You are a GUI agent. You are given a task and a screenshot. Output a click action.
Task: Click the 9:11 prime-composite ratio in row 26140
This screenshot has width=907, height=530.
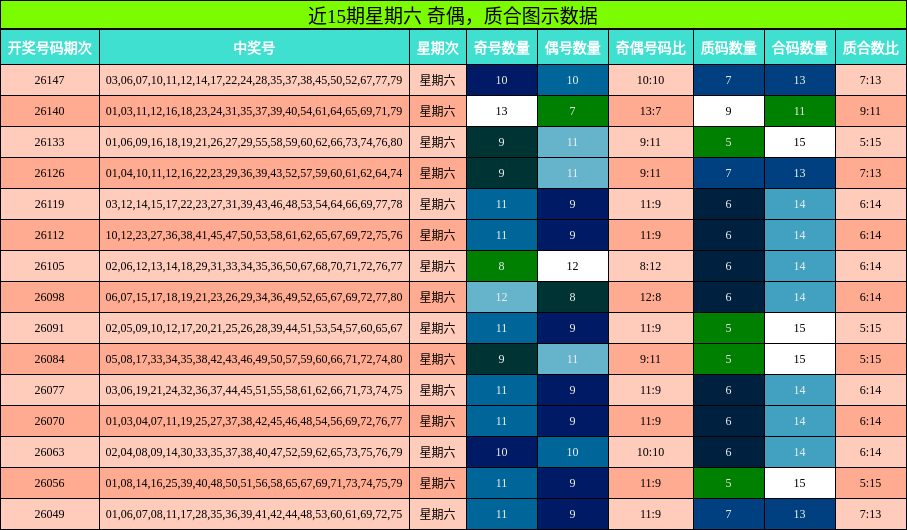871,111
